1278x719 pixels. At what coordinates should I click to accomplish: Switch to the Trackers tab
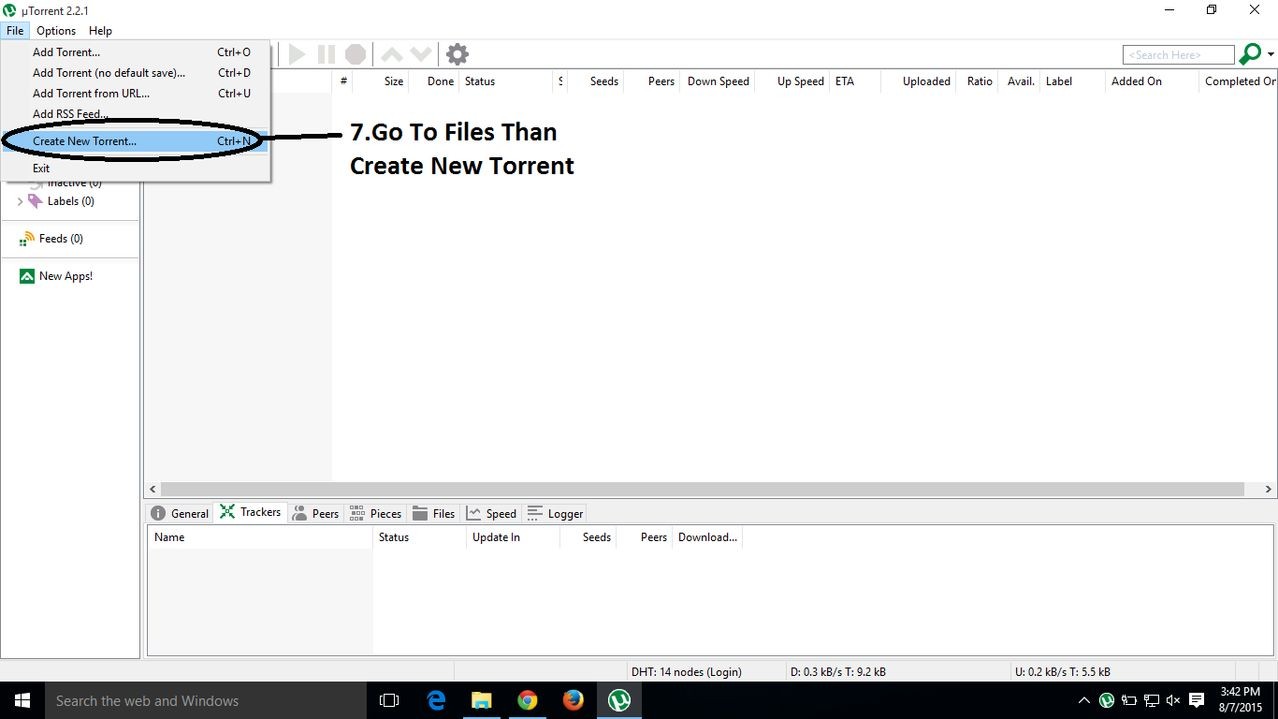250,512
